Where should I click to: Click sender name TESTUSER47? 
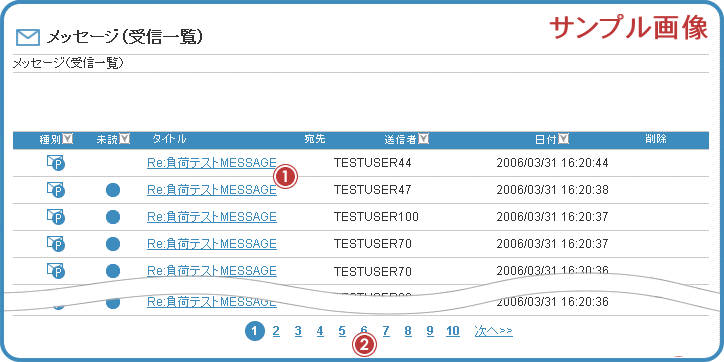pos(373,189)
